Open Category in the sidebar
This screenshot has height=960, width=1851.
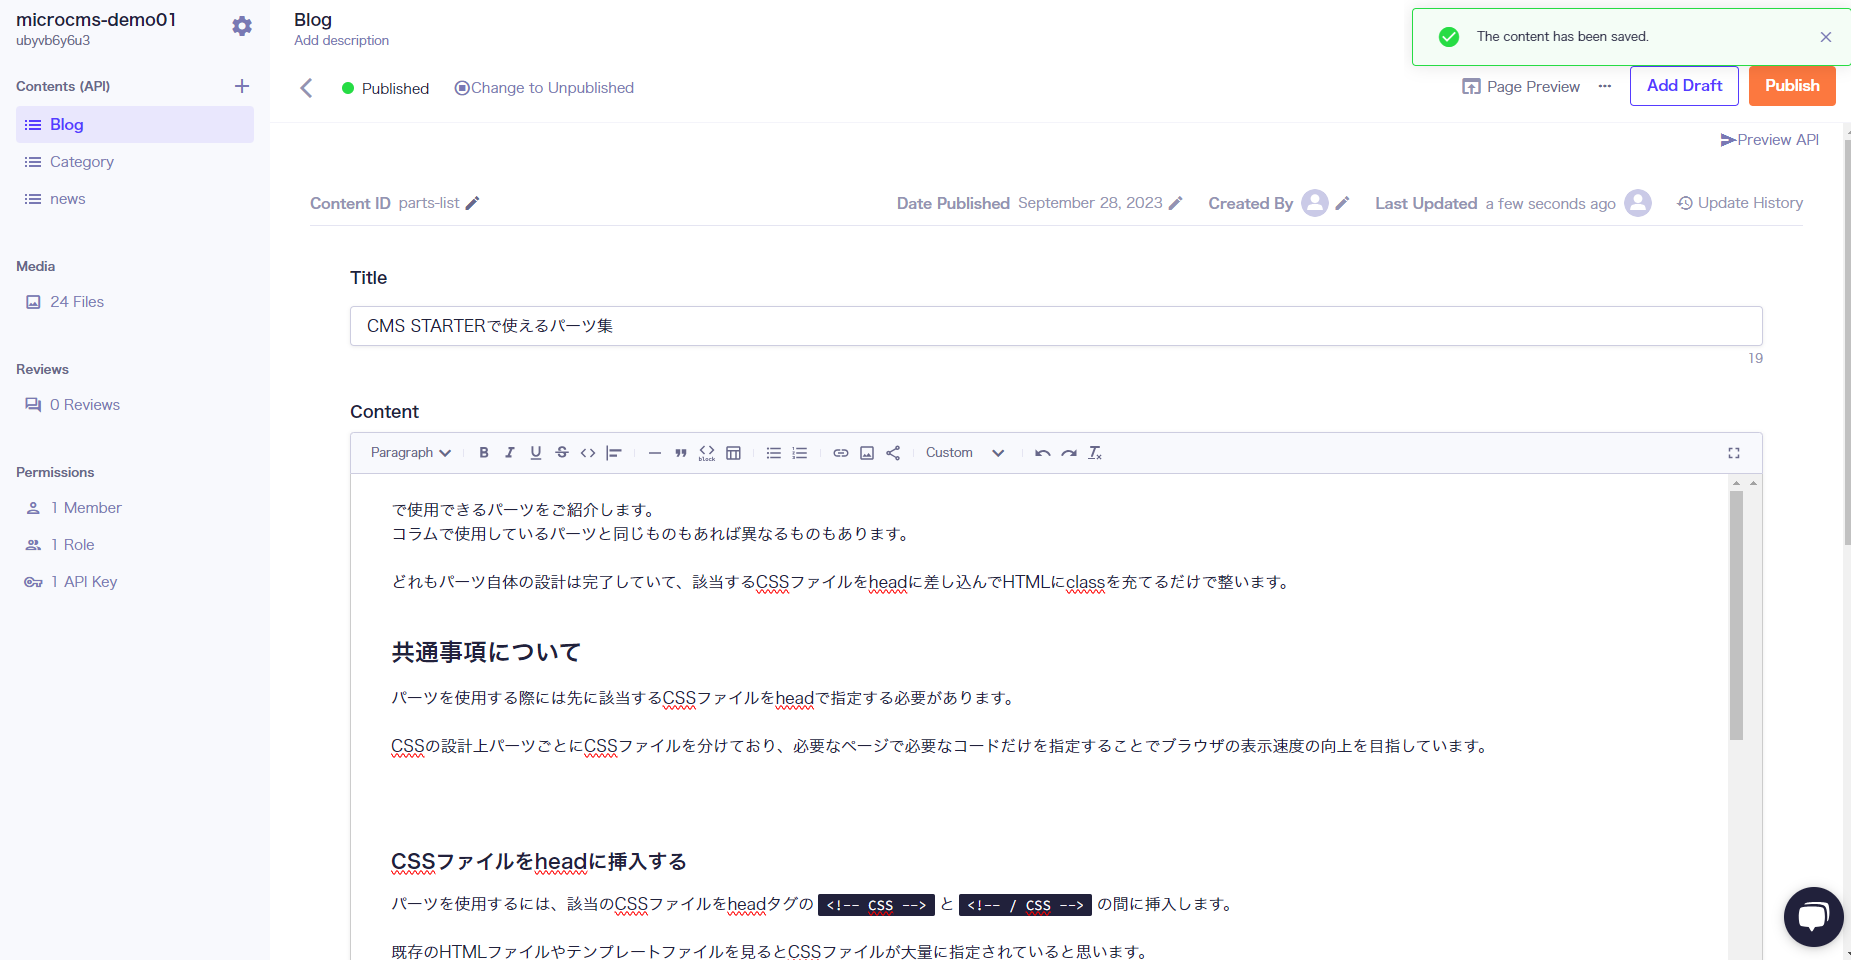(82, 162)
